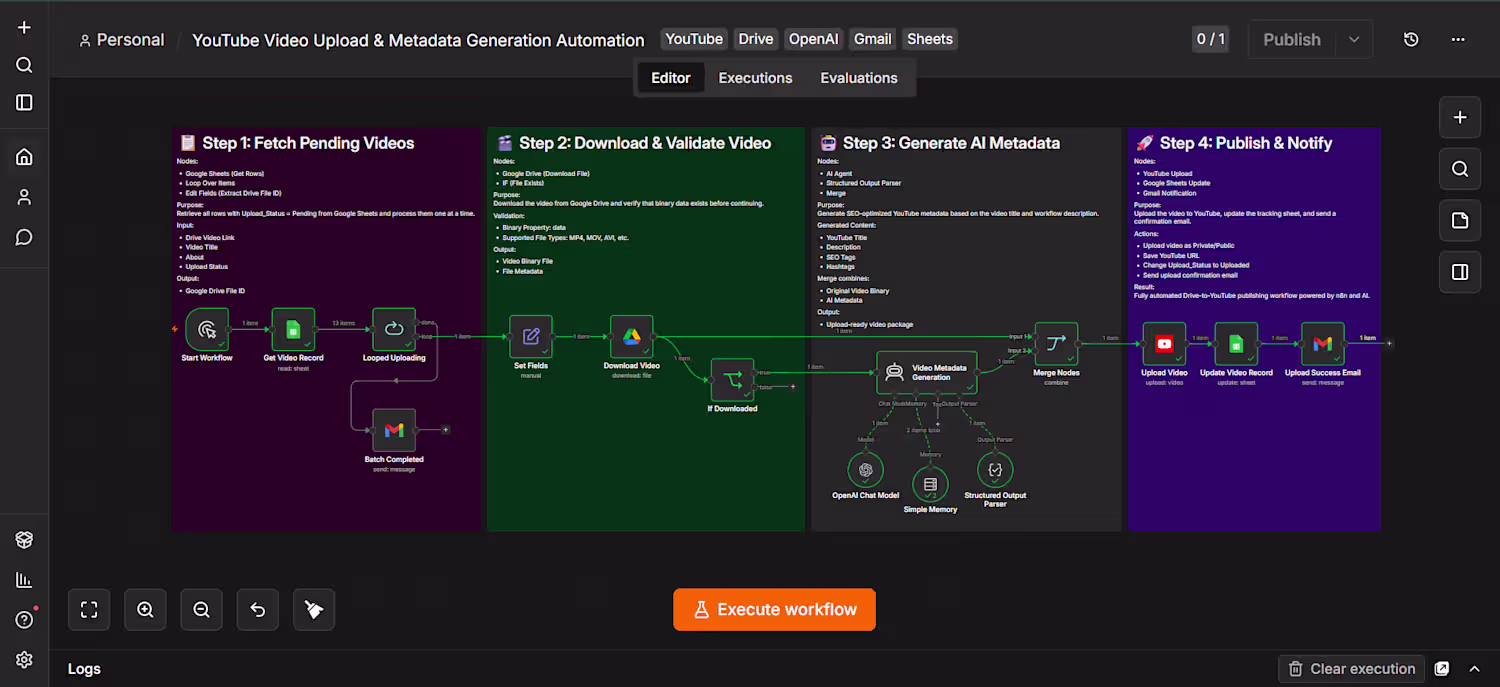
Task: Switch to the Evaluations tab
Action: (x=859, y=78)
